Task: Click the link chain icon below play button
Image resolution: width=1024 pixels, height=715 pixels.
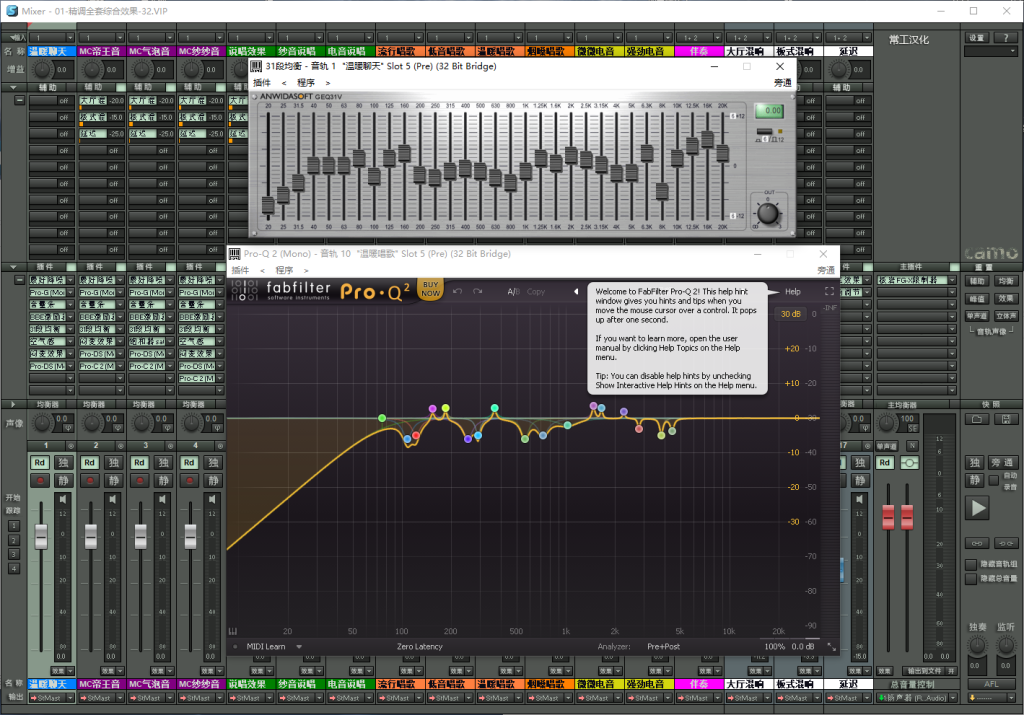Action: coord(977,543)
